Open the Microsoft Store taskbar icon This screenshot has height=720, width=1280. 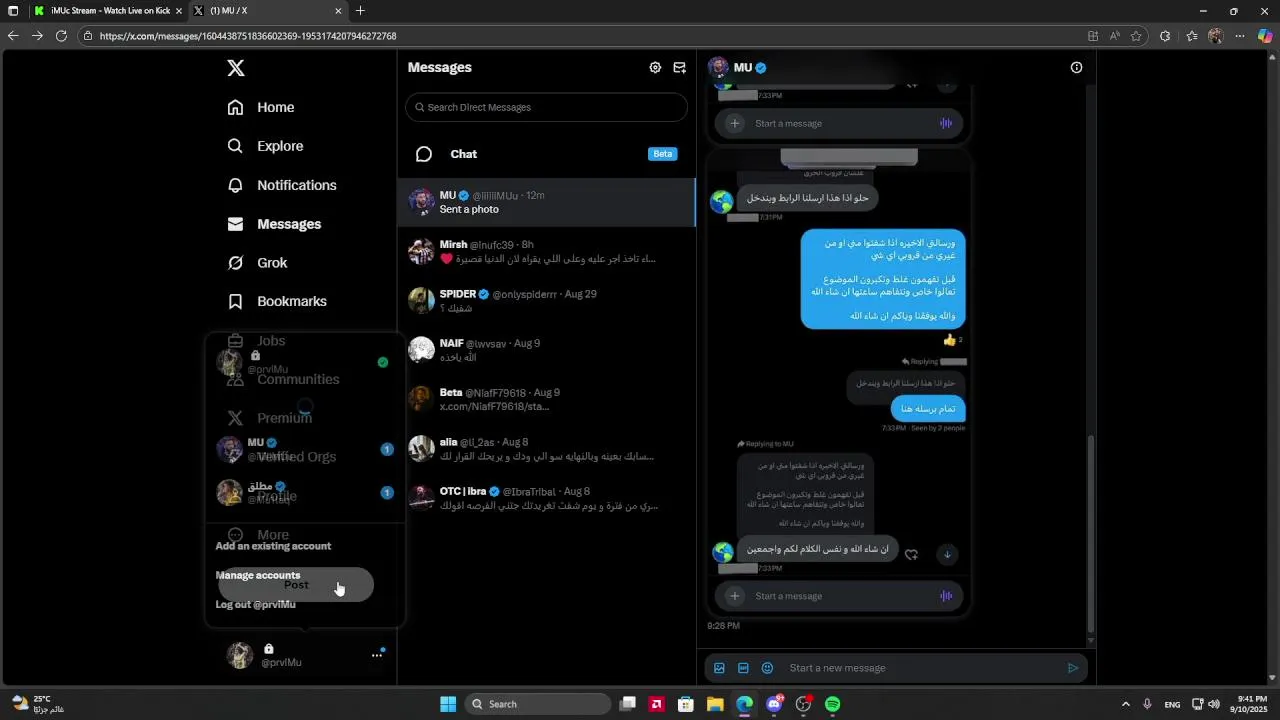click(686, 704)
